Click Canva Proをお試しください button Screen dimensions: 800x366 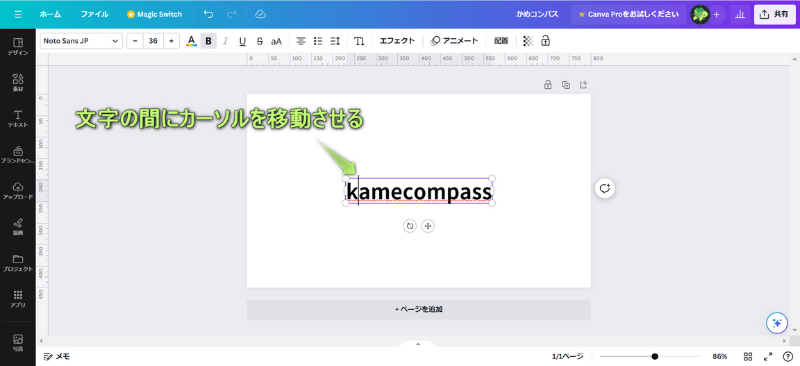click(x=629, y=14)
